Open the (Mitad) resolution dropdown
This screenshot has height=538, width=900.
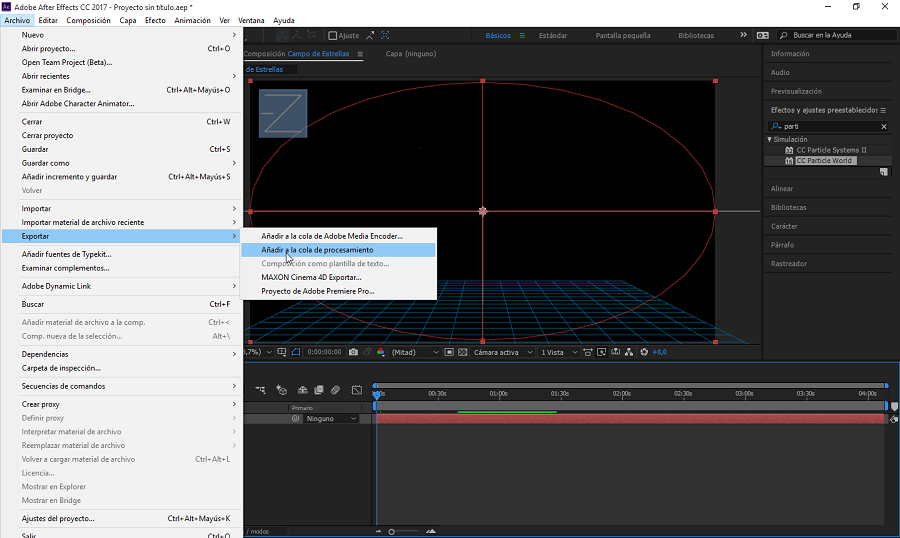[415, 352]
